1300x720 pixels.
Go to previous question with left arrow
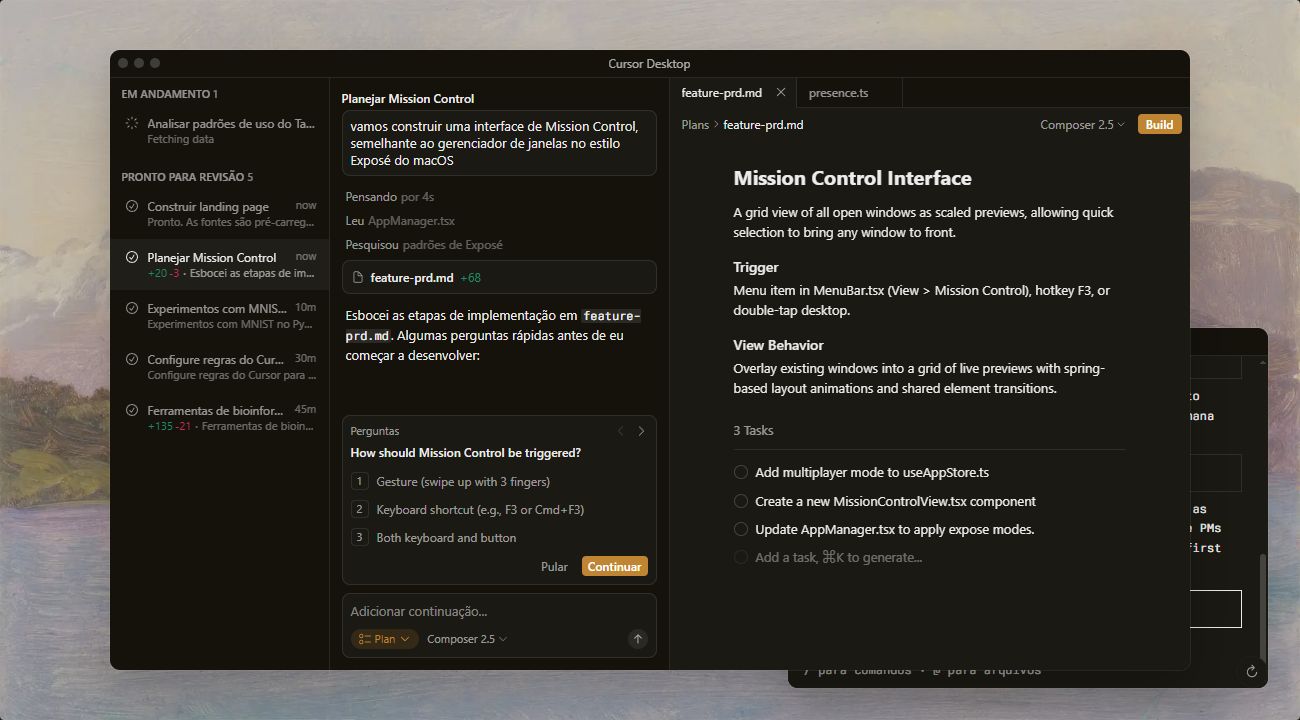[x=621, y=431]
